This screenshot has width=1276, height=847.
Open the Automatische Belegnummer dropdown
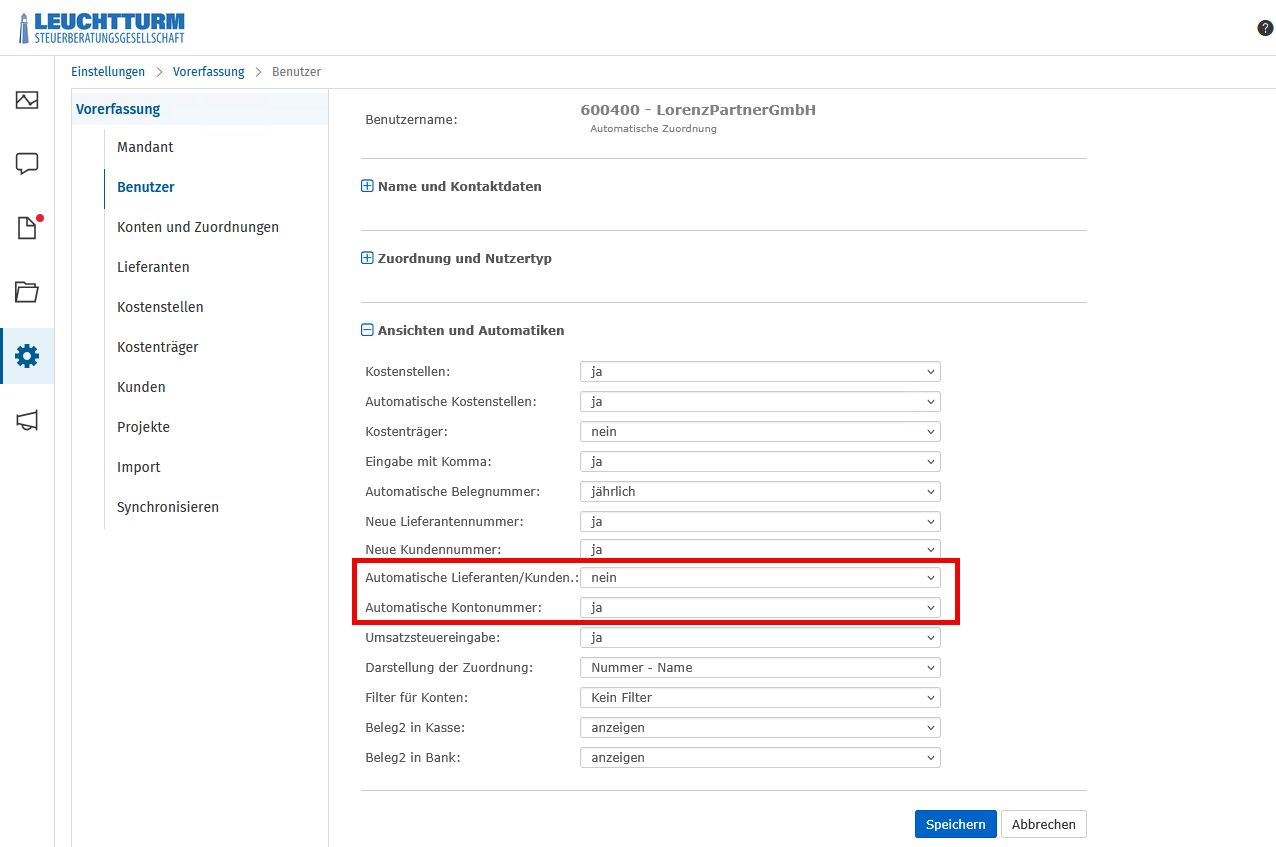[x=760, y=492]
